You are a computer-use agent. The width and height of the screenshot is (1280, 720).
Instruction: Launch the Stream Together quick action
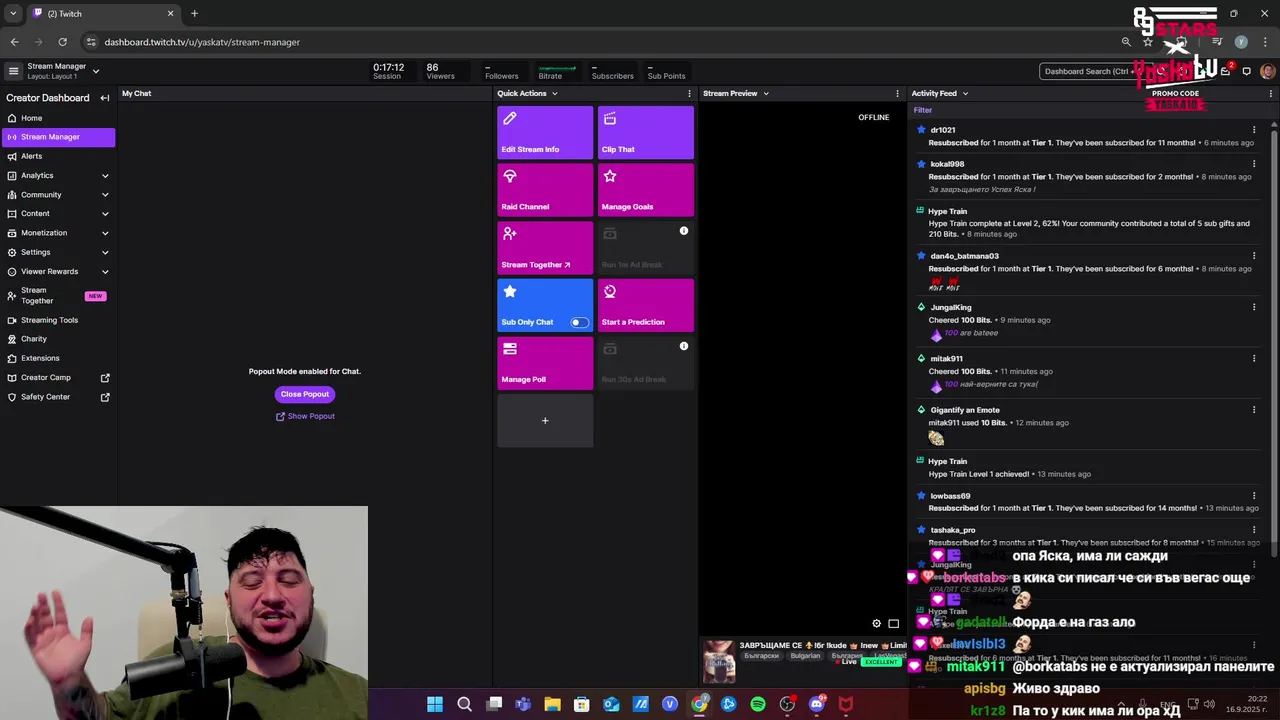tap(545, 247)
